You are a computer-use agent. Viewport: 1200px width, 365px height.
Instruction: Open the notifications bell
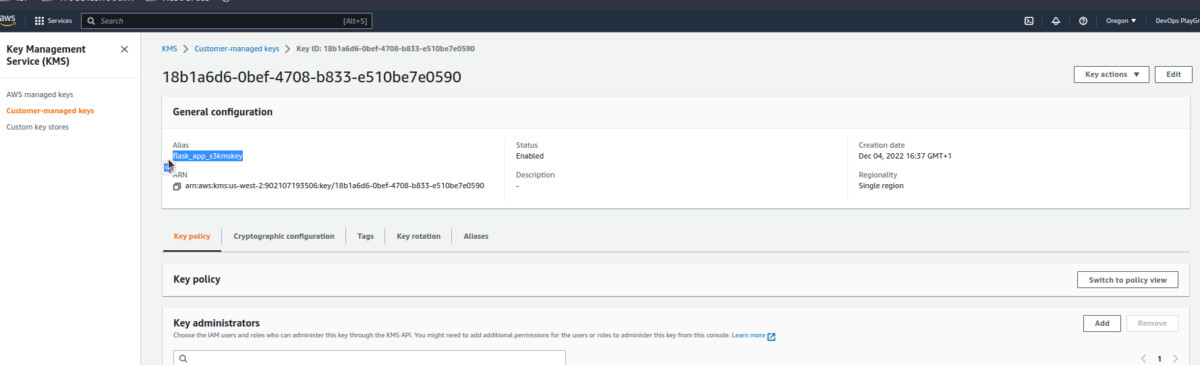point(1056,20)
